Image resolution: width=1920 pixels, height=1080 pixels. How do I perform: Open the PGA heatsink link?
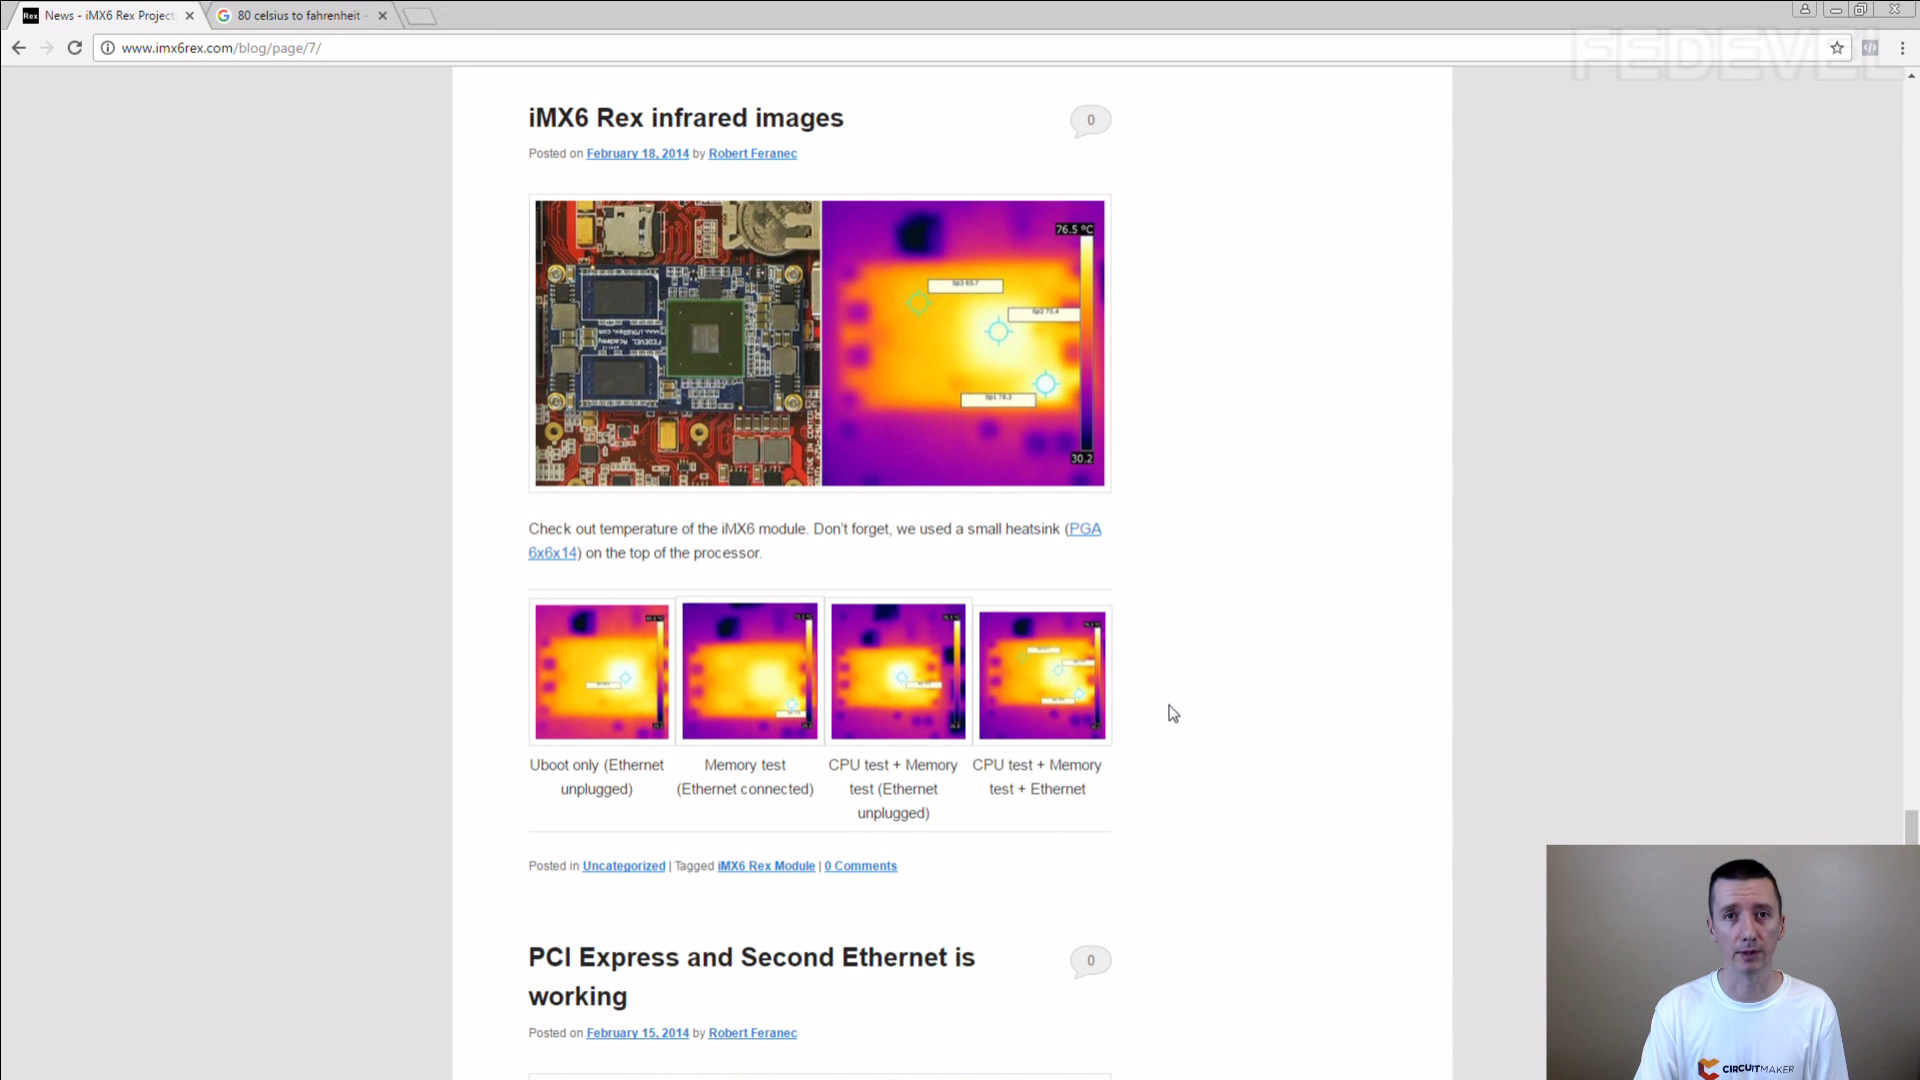1084,529
